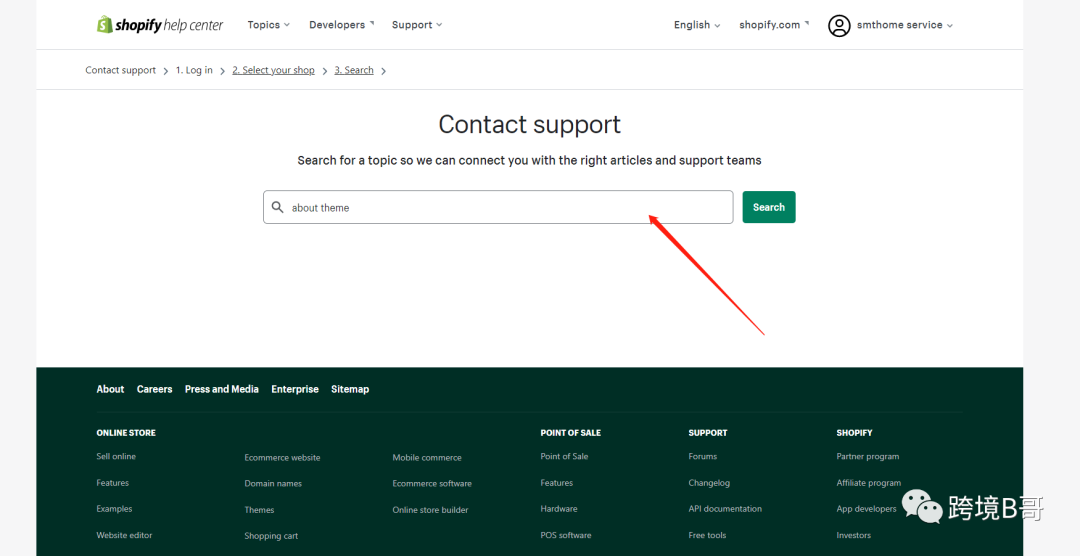Click the green Search button
1080x556 pixels.
pos(769,207)
